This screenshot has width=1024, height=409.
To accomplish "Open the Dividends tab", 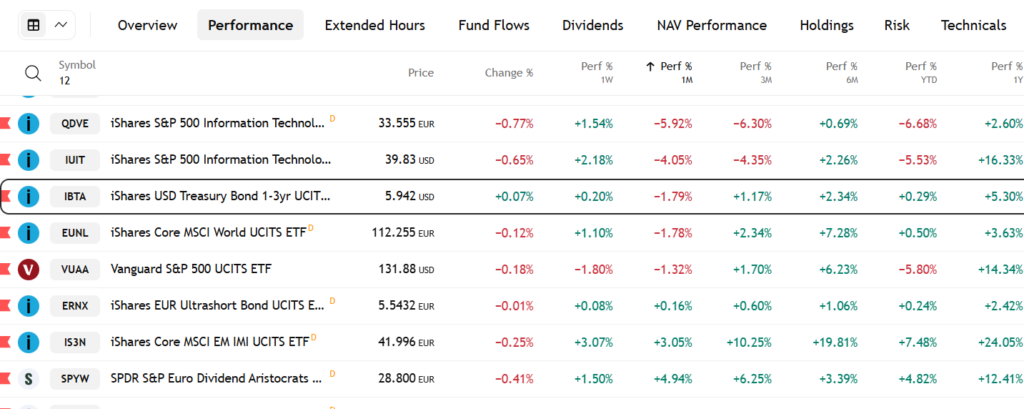I will [x=592, y=25].
